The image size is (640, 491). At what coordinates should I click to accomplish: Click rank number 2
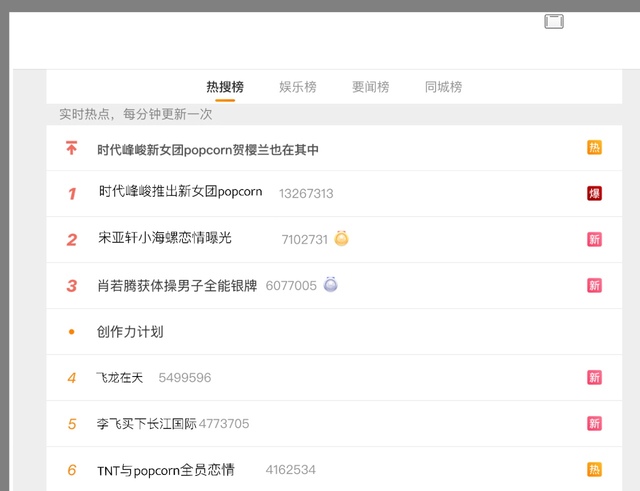tap(72, 240)
